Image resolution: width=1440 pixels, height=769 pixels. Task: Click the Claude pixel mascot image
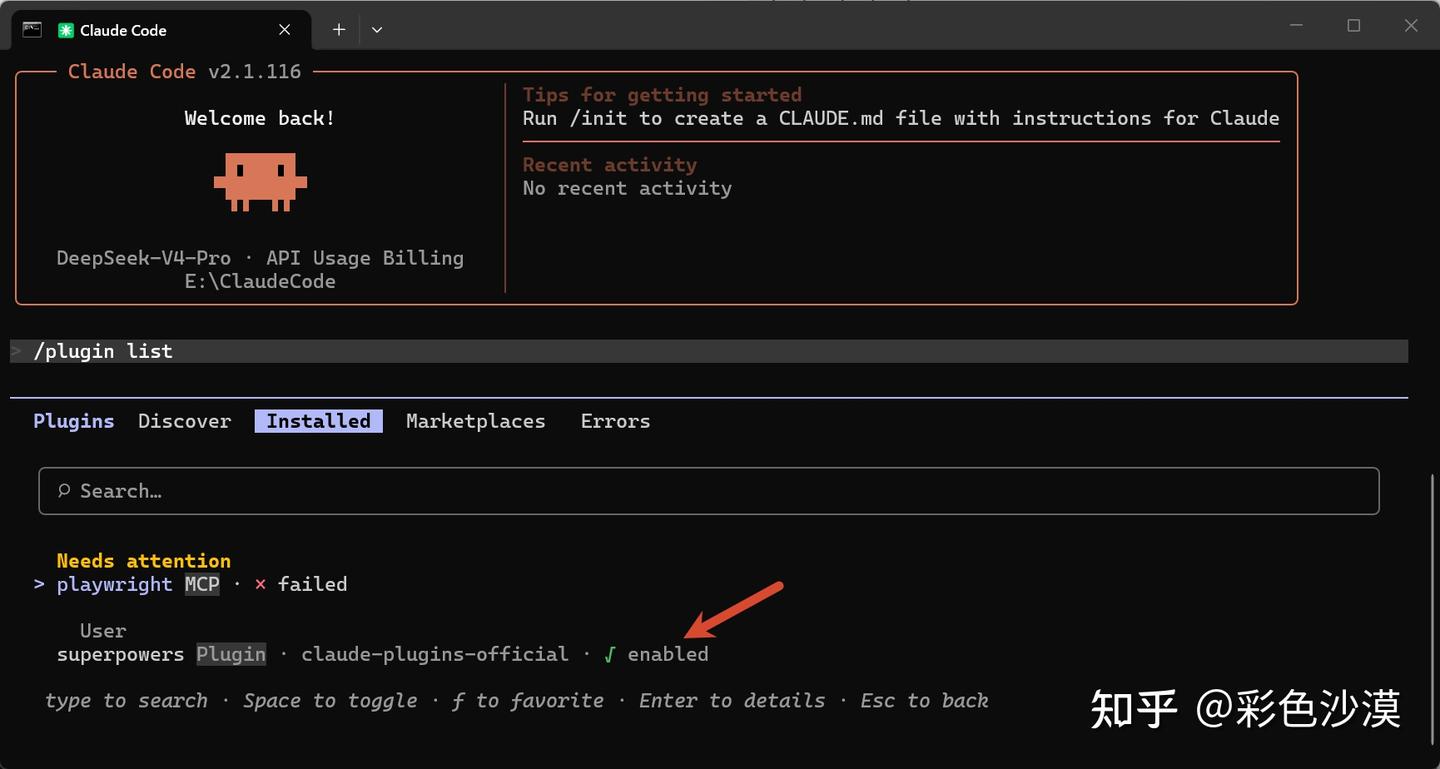[x=260, y=182]
